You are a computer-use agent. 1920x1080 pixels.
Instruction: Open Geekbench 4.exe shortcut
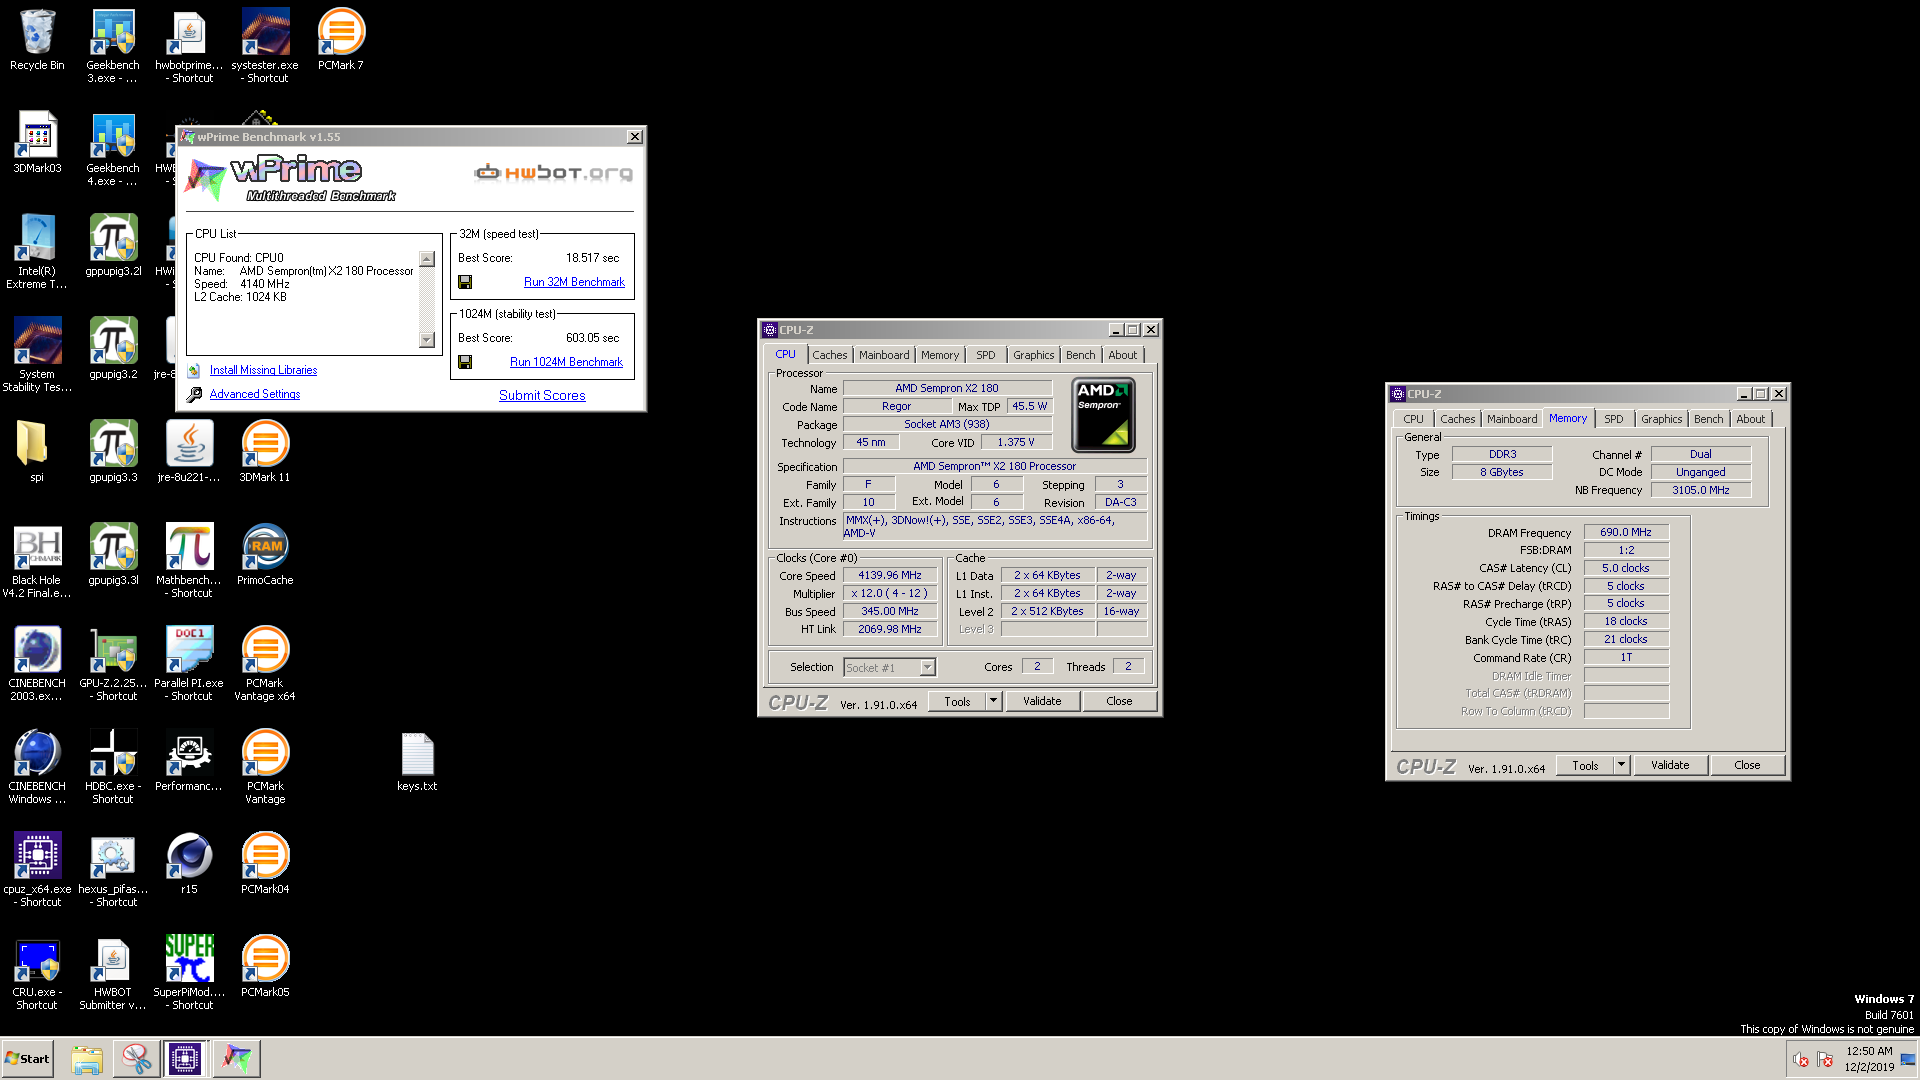[x=112, y=148]
